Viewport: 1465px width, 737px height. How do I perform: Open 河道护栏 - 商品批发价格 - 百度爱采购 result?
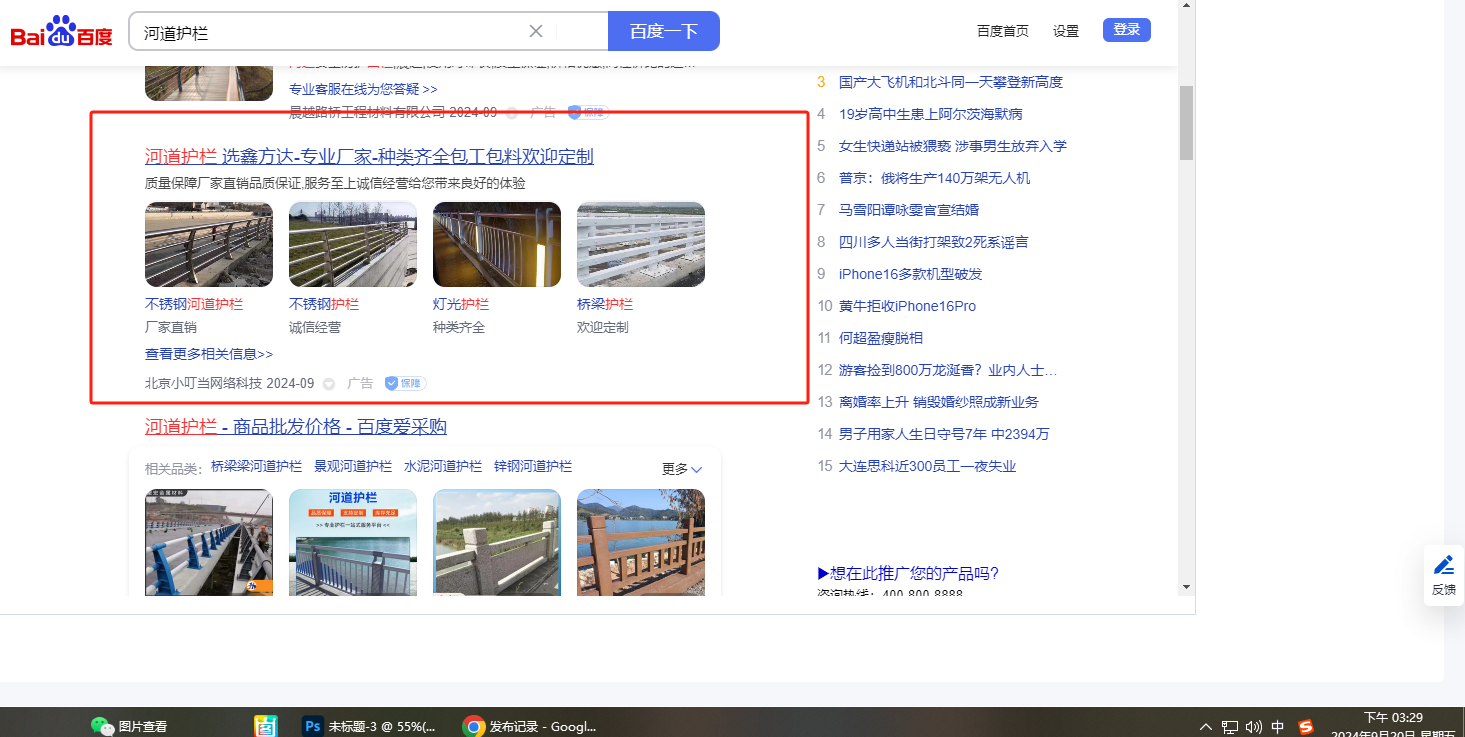[296, 427]
